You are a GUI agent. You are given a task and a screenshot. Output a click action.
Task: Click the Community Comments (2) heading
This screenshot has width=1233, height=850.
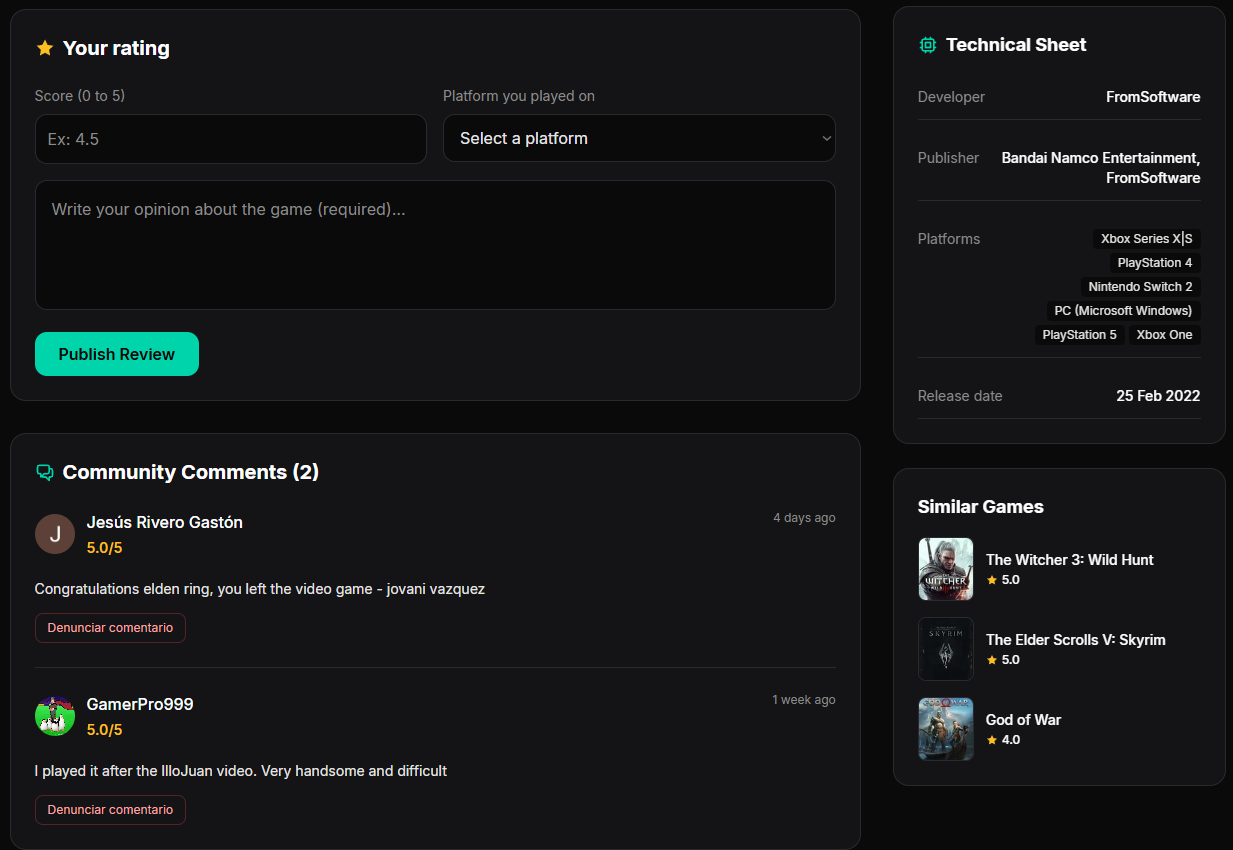pos(191,472)
